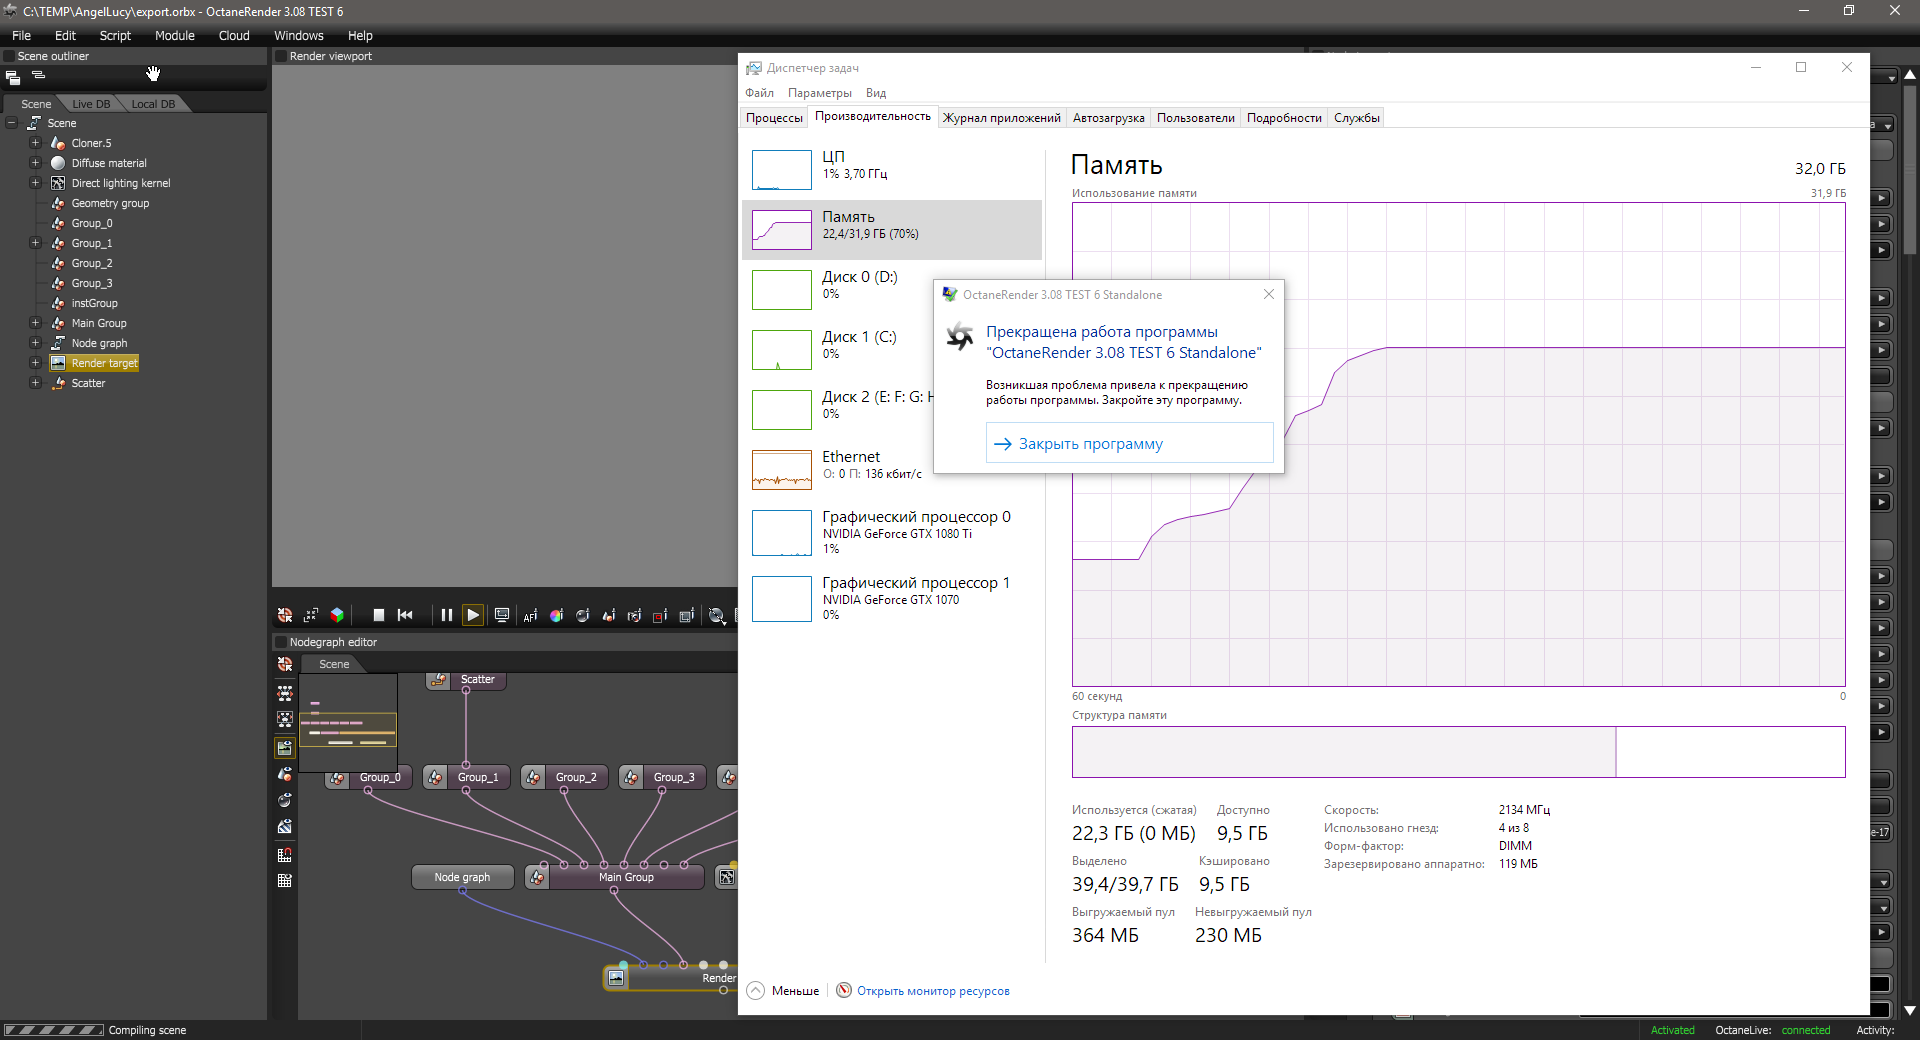Expand the Scatter tree item

pos(35,383)
